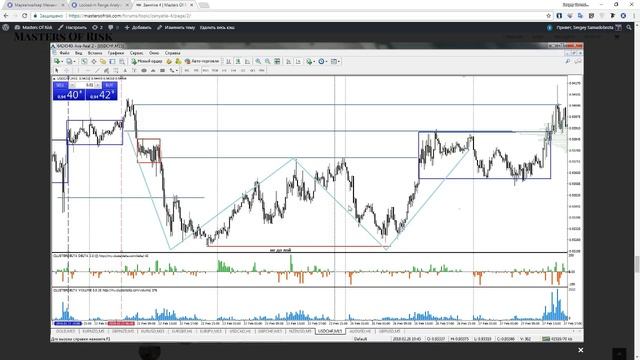Bookmark page with the star icon
Image resolution: width=640 pixels, height=360 pixels.
tap(548, 16)
